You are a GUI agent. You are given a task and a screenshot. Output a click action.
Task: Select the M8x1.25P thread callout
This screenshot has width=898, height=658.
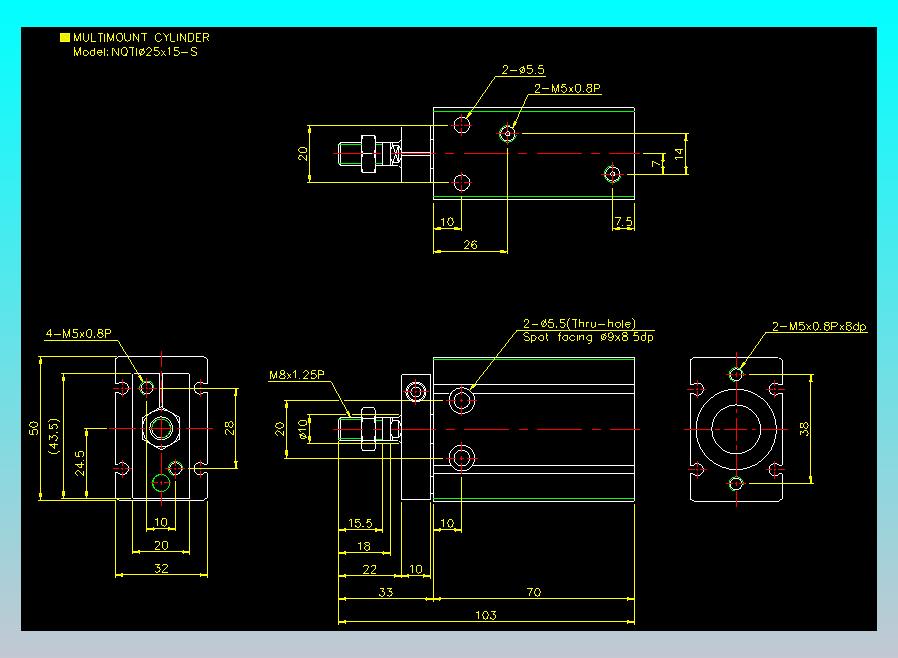coord(297,375)
